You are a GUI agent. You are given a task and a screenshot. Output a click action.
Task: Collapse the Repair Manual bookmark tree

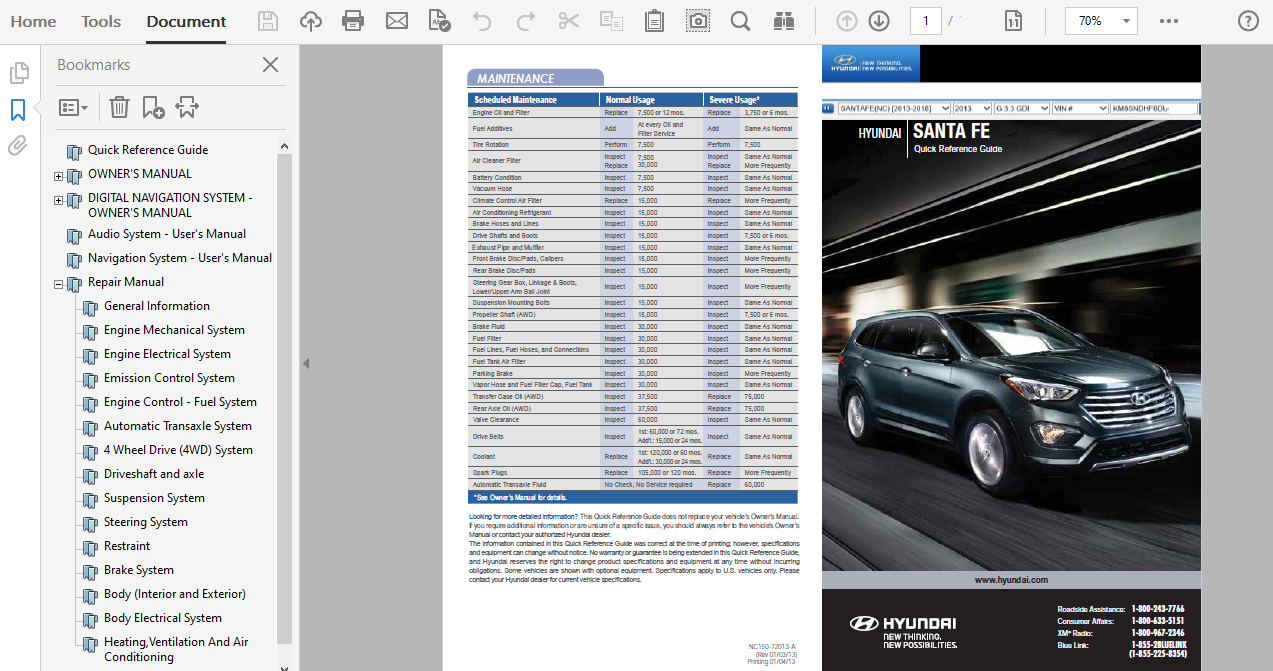(x=59, y=284)
